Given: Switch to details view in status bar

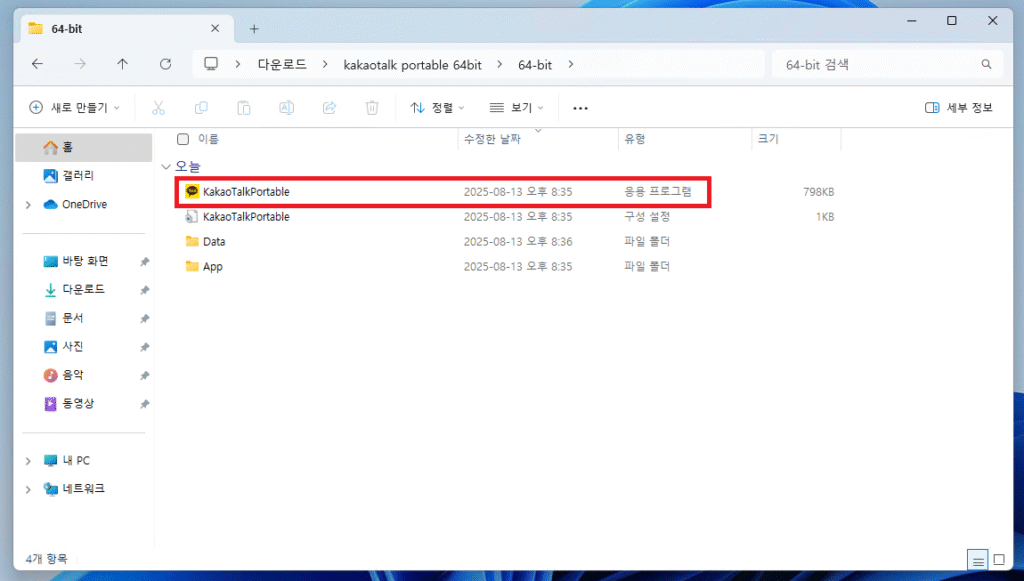Looking at the screenshot, I should point(975,559).
